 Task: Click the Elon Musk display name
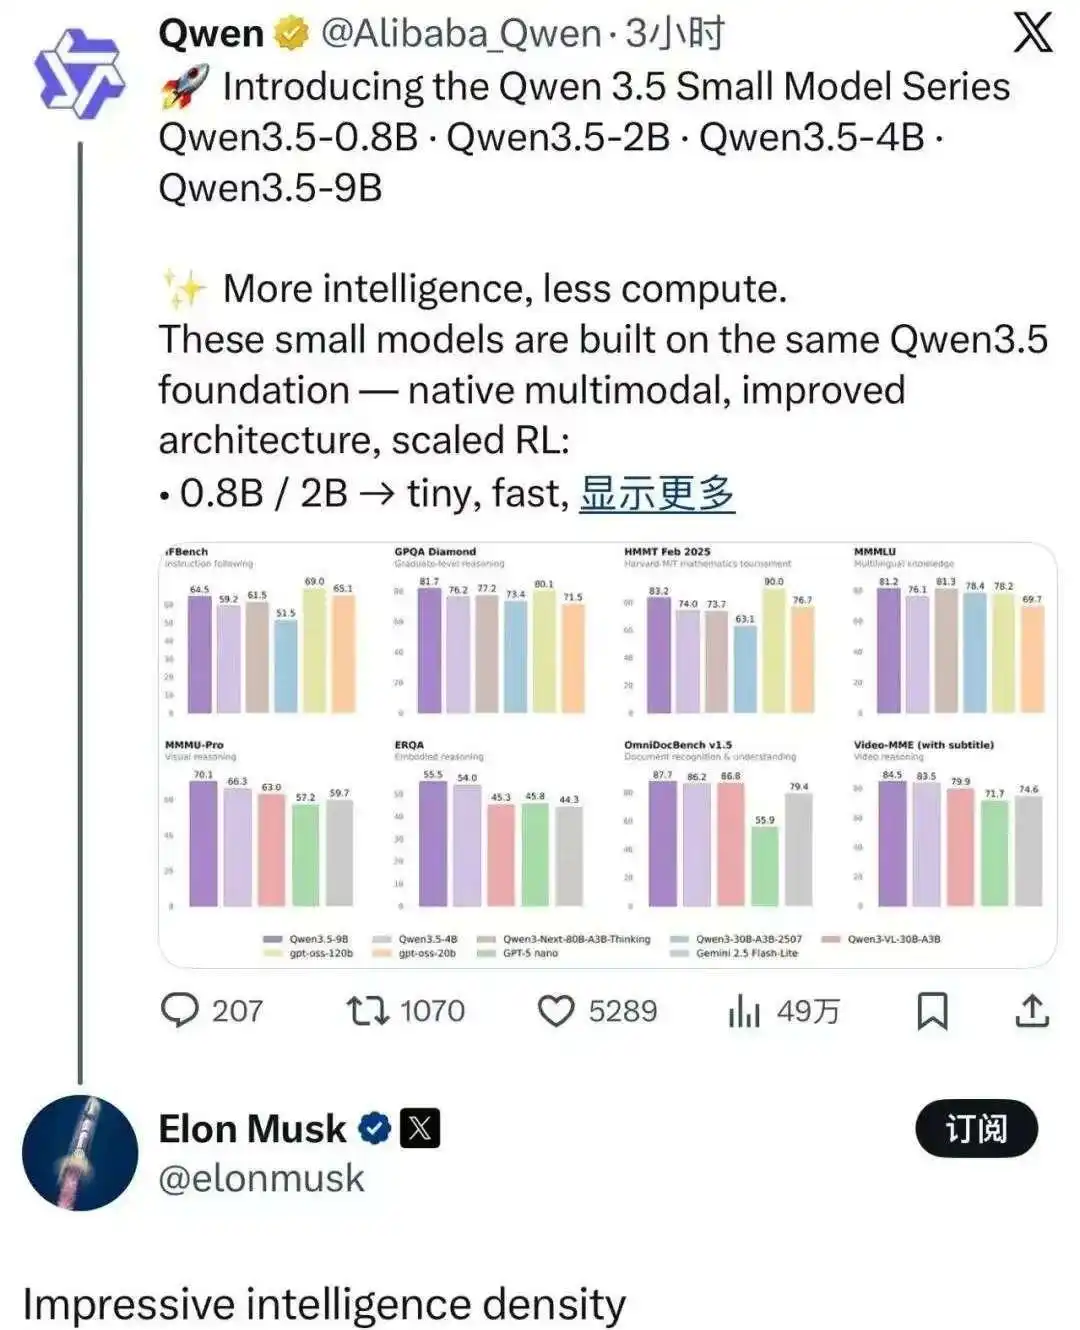[x=250, y=1128]
